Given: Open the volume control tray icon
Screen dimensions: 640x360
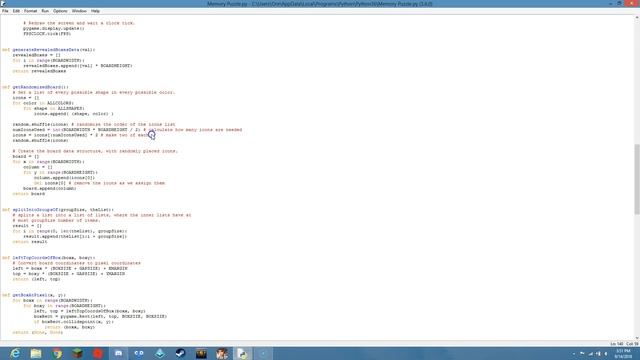Looking at the screenshot, I should tap(606, 353).
